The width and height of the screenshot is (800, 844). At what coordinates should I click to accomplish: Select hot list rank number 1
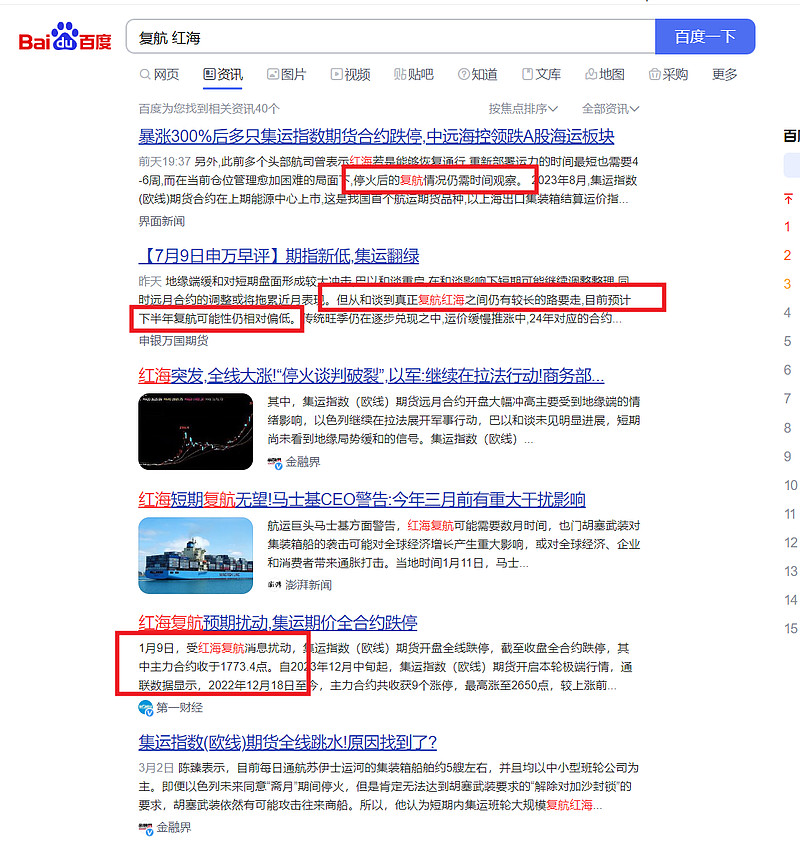(787, 227)
